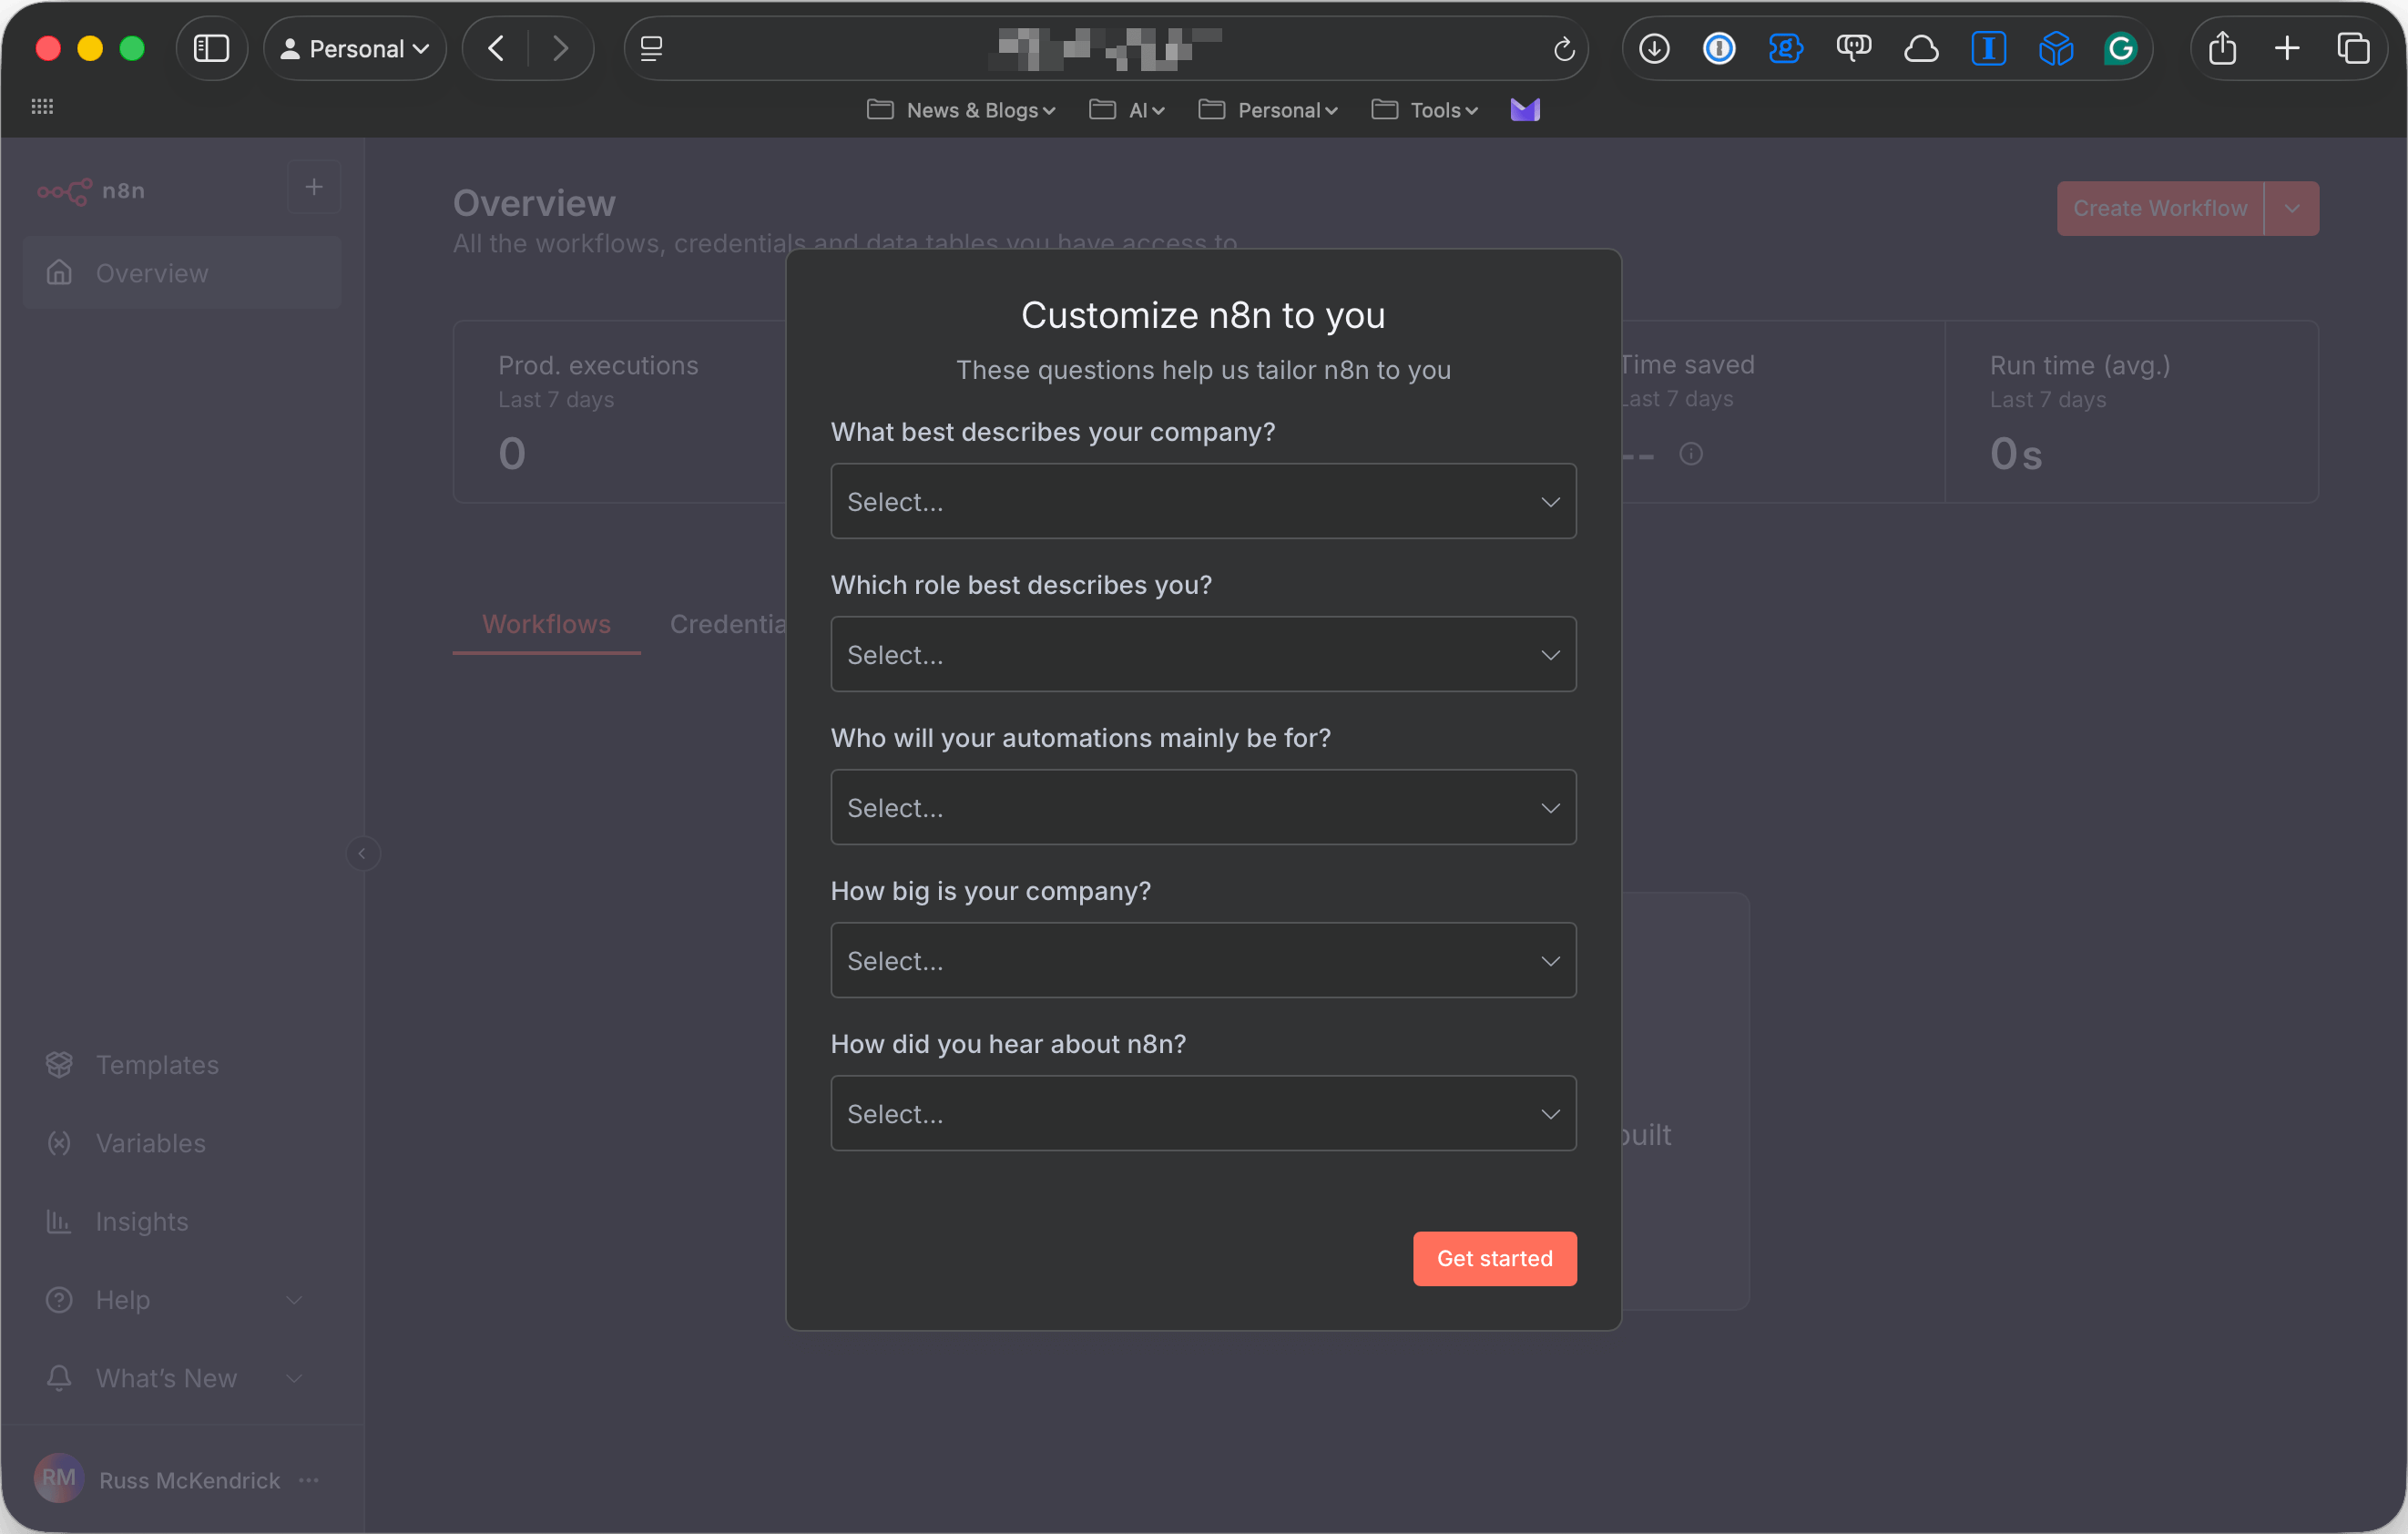The image size is (2408, 1534).
Task: Click the page reload icon
Action: 1564,48
